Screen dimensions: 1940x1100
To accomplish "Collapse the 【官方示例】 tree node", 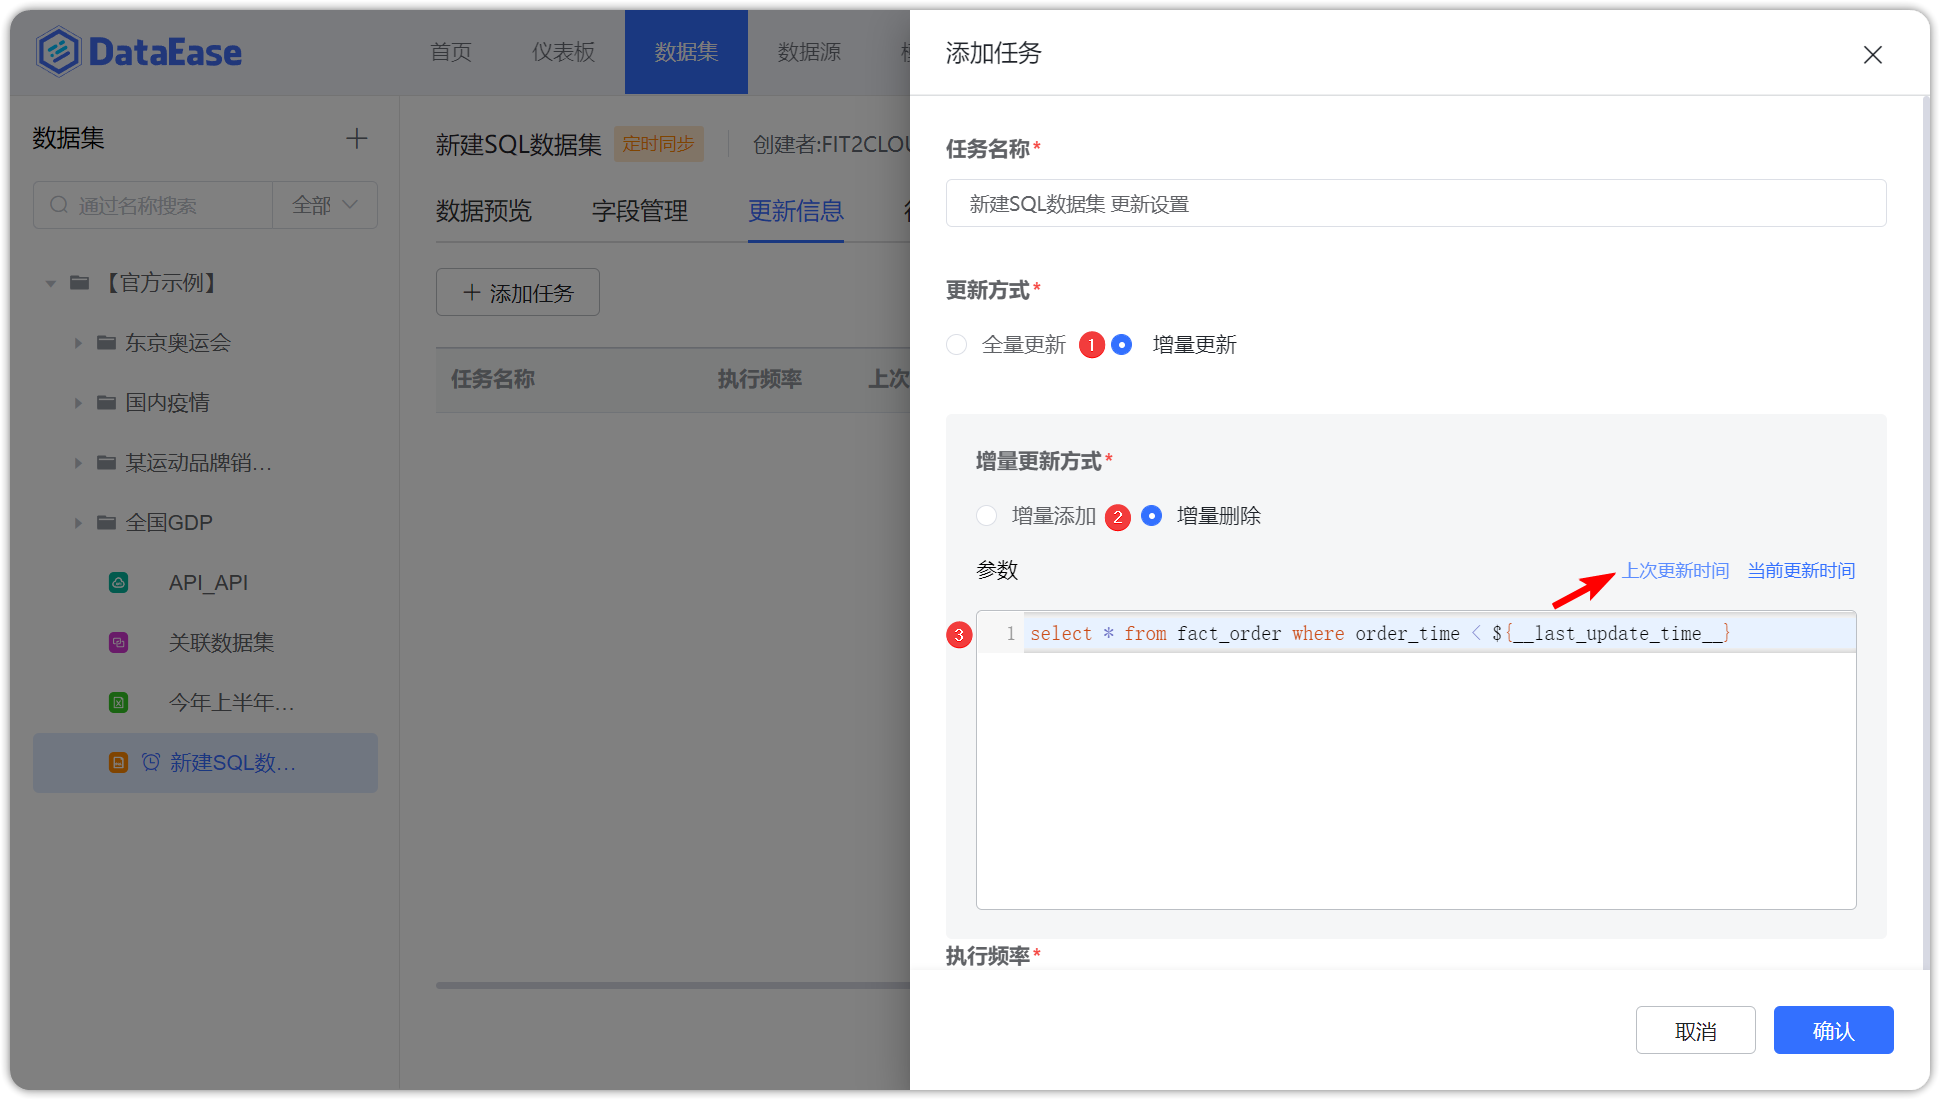I will click(51, 284).
